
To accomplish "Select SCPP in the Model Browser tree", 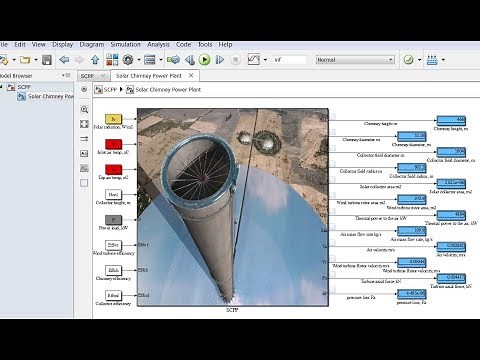I will [24, 87].
